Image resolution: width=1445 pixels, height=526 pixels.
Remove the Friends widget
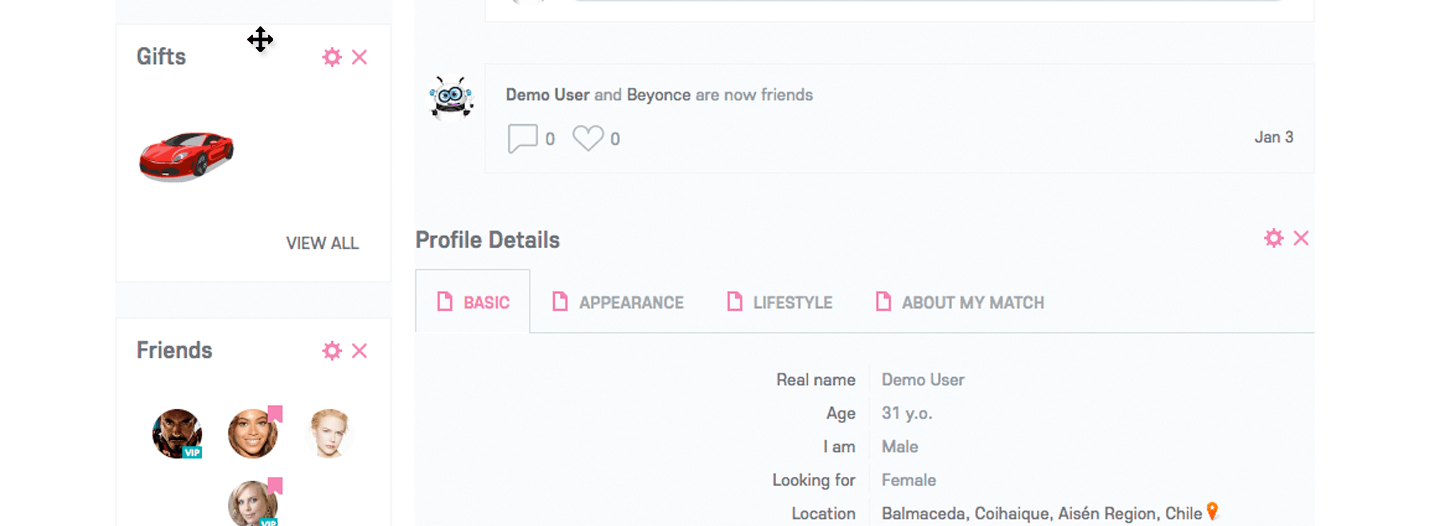click(360, 350)
